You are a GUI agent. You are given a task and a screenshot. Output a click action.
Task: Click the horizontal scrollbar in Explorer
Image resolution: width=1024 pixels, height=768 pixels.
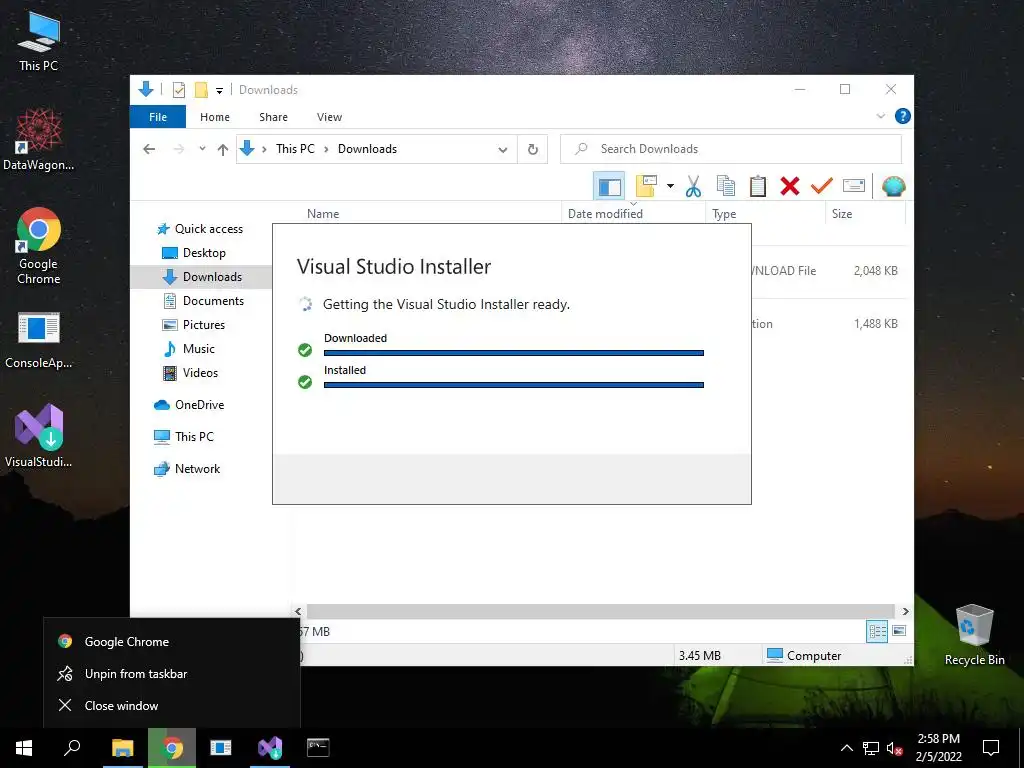tap(600, 611)
